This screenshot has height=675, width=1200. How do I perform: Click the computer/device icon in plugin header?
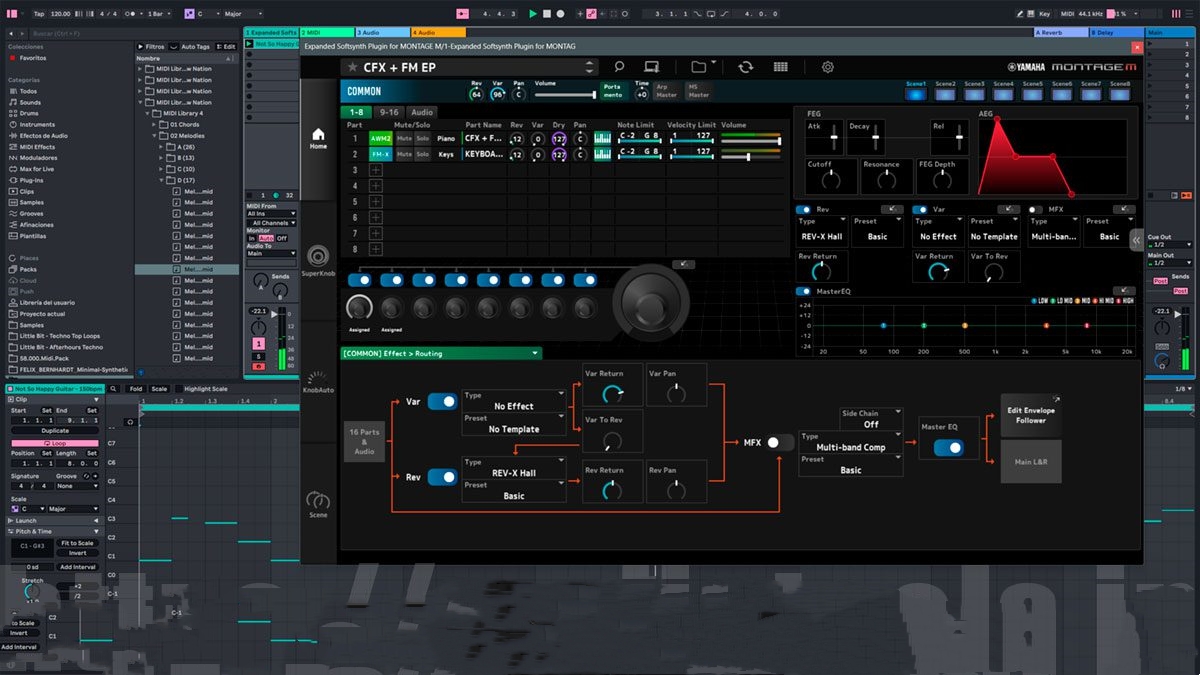point(652,67)
